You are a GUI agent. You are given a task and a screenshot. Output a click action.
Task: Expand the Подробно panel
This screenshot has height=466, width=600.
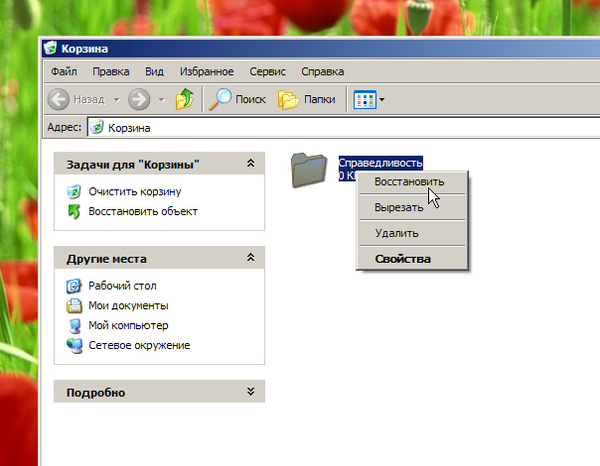250,393
